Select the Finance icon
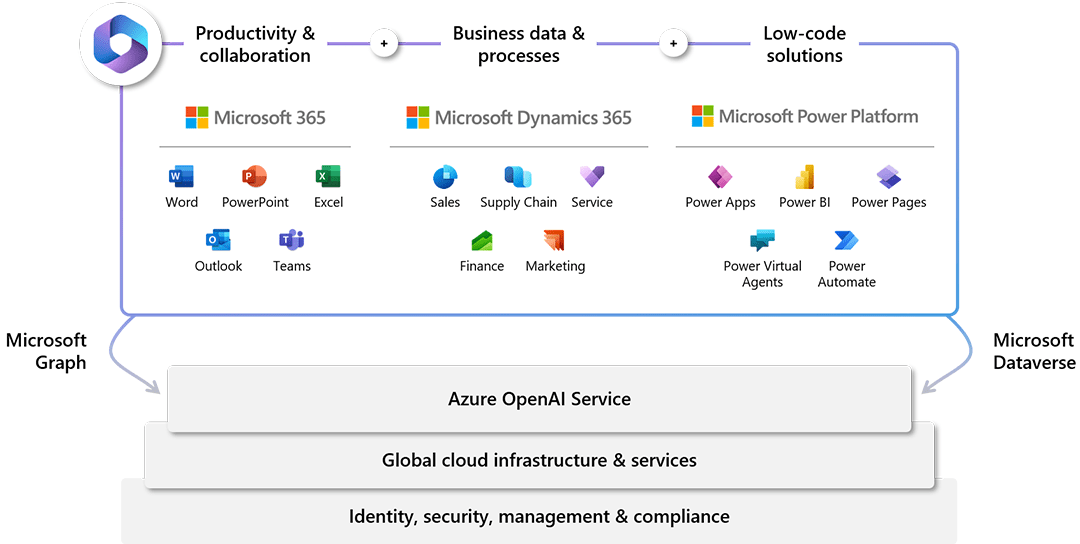 click(x=481, y=240)
